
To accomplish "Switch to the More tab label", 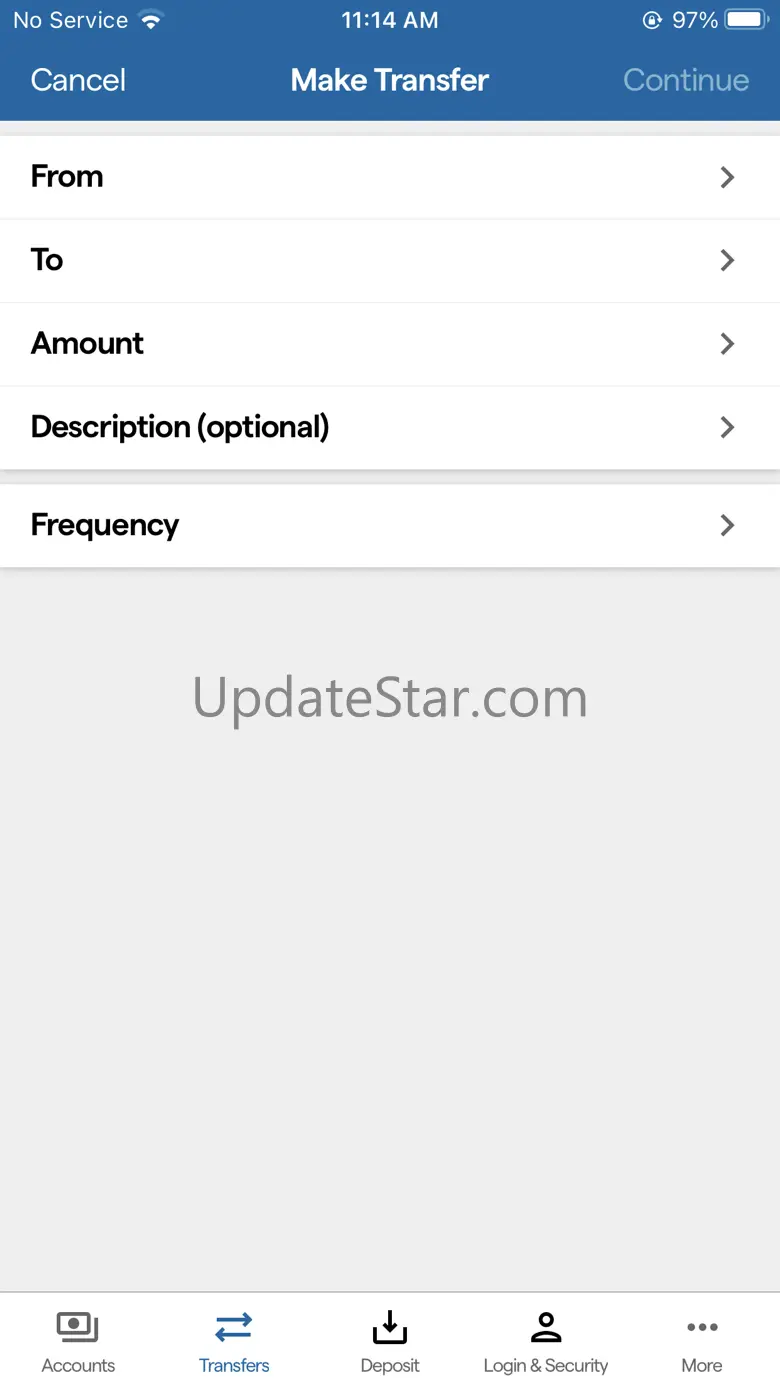I will (702, 1365).
